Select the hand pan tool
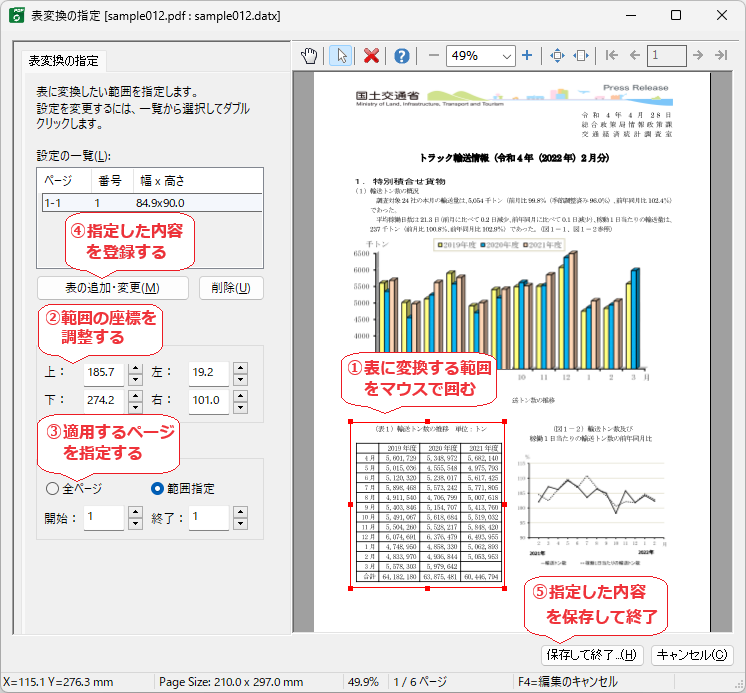 (x=309, y=56)
